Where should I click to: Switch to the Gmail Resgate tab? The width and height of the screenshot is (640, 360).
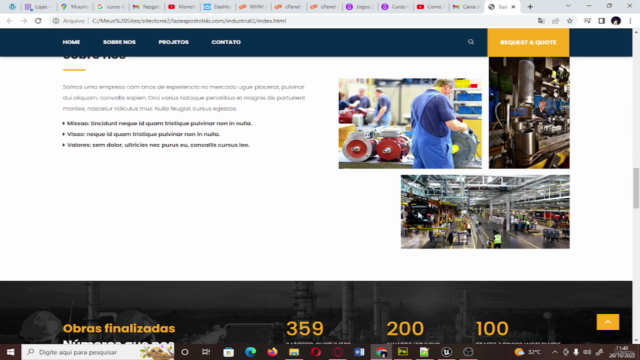click(146, 7)
